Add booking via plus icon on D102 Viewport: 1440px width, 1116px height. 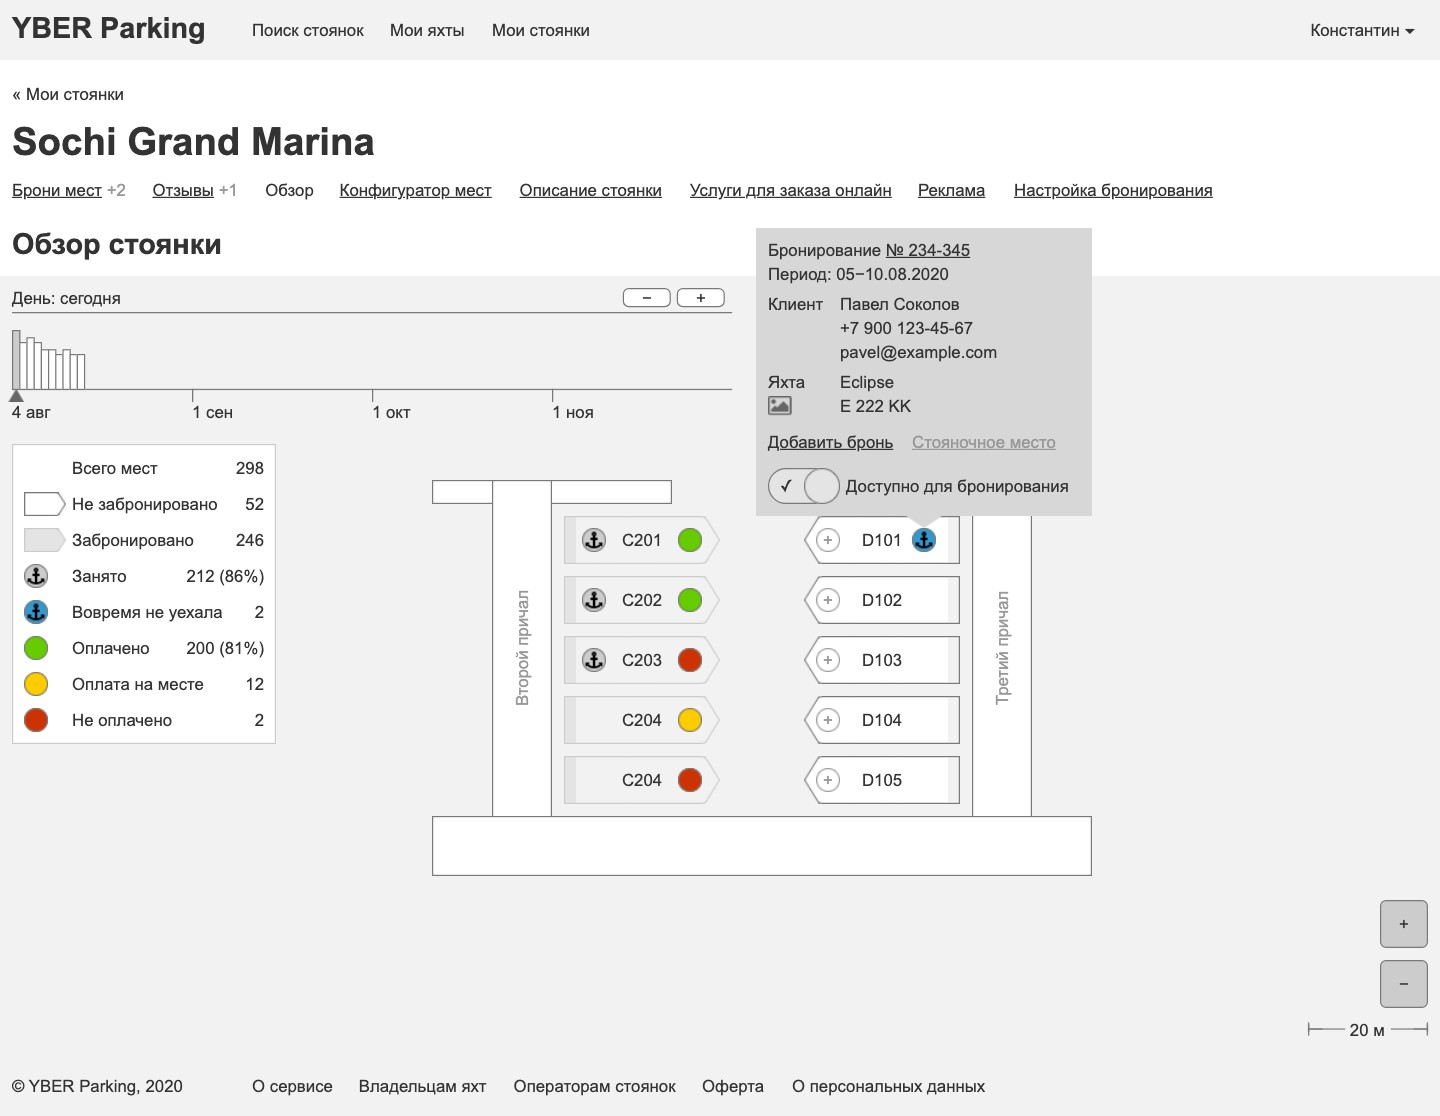(x=828, y=600)
